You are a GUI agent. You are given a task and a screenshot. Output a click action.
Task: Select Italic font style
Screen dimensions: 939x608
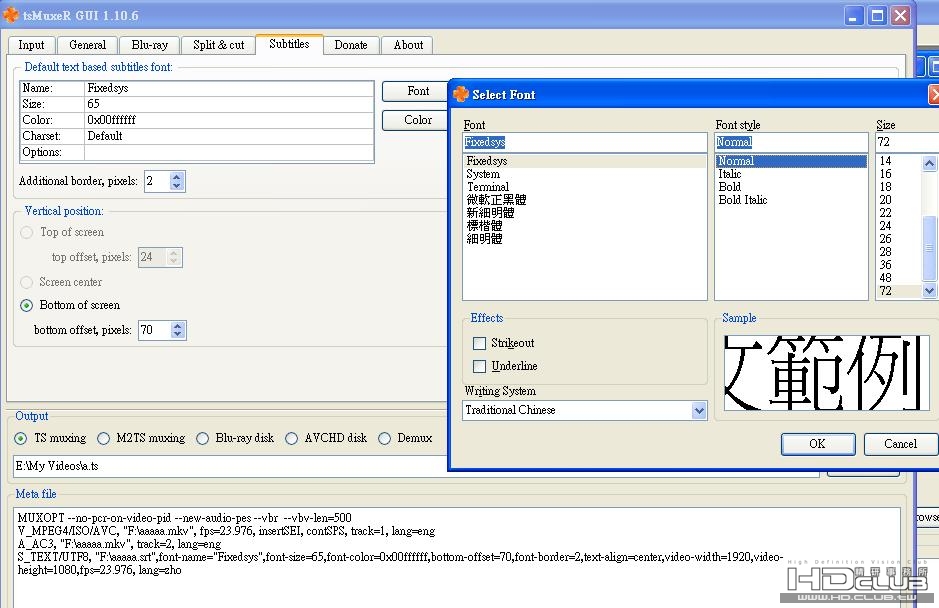coord(791,174)
